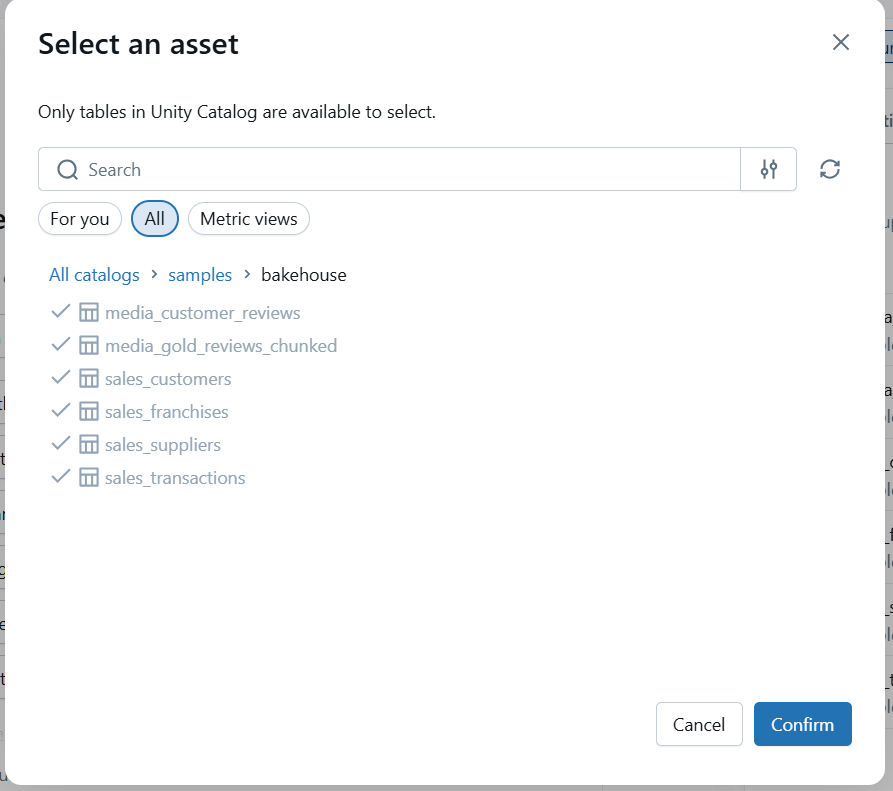Click the table icon beside sales_customers

(x=89, y=378)
